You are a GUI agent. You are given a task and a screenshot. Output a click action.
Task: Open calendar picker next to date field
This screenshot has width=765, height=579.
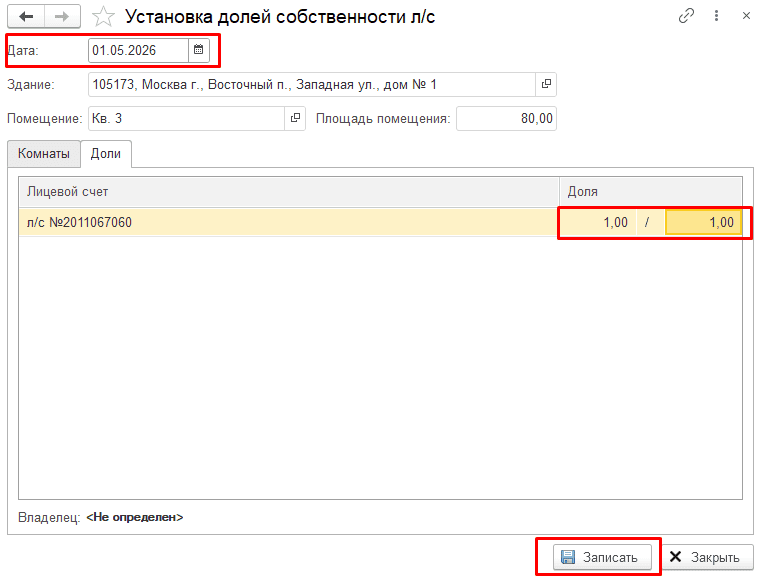point(199,50)
